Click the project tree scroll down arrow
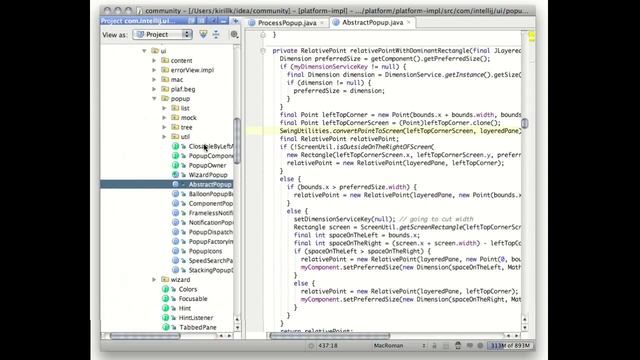Viewport: 640px width, 360px height. pyautogui.click(x=237, y=328)
